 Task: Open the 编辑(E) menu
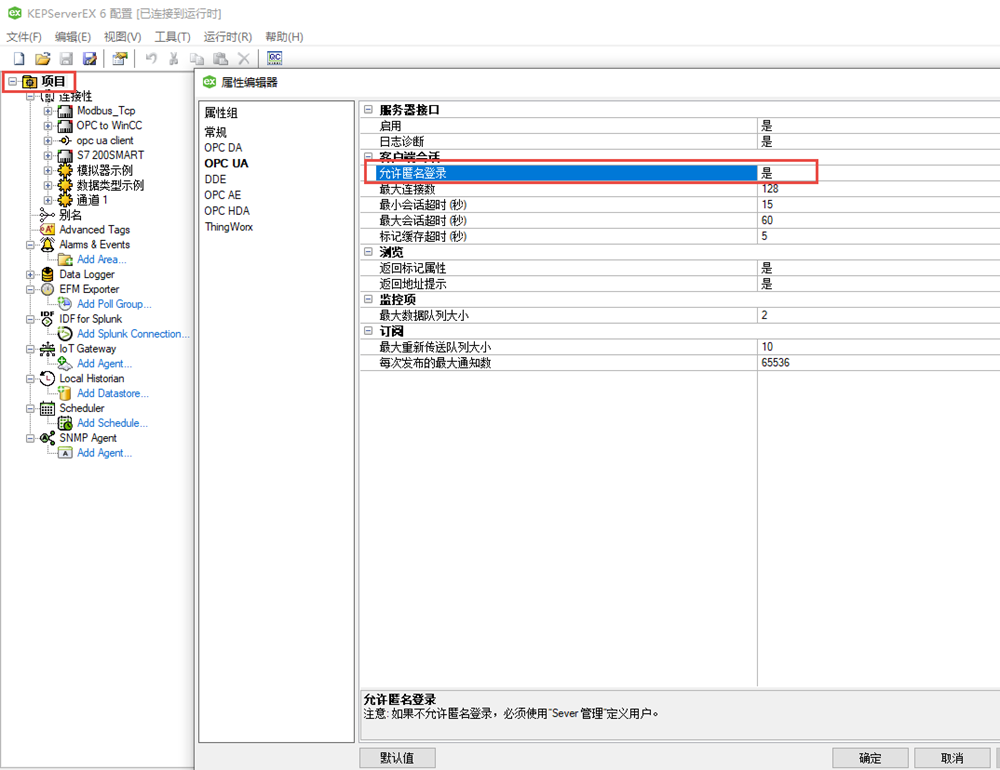(73, 37)
